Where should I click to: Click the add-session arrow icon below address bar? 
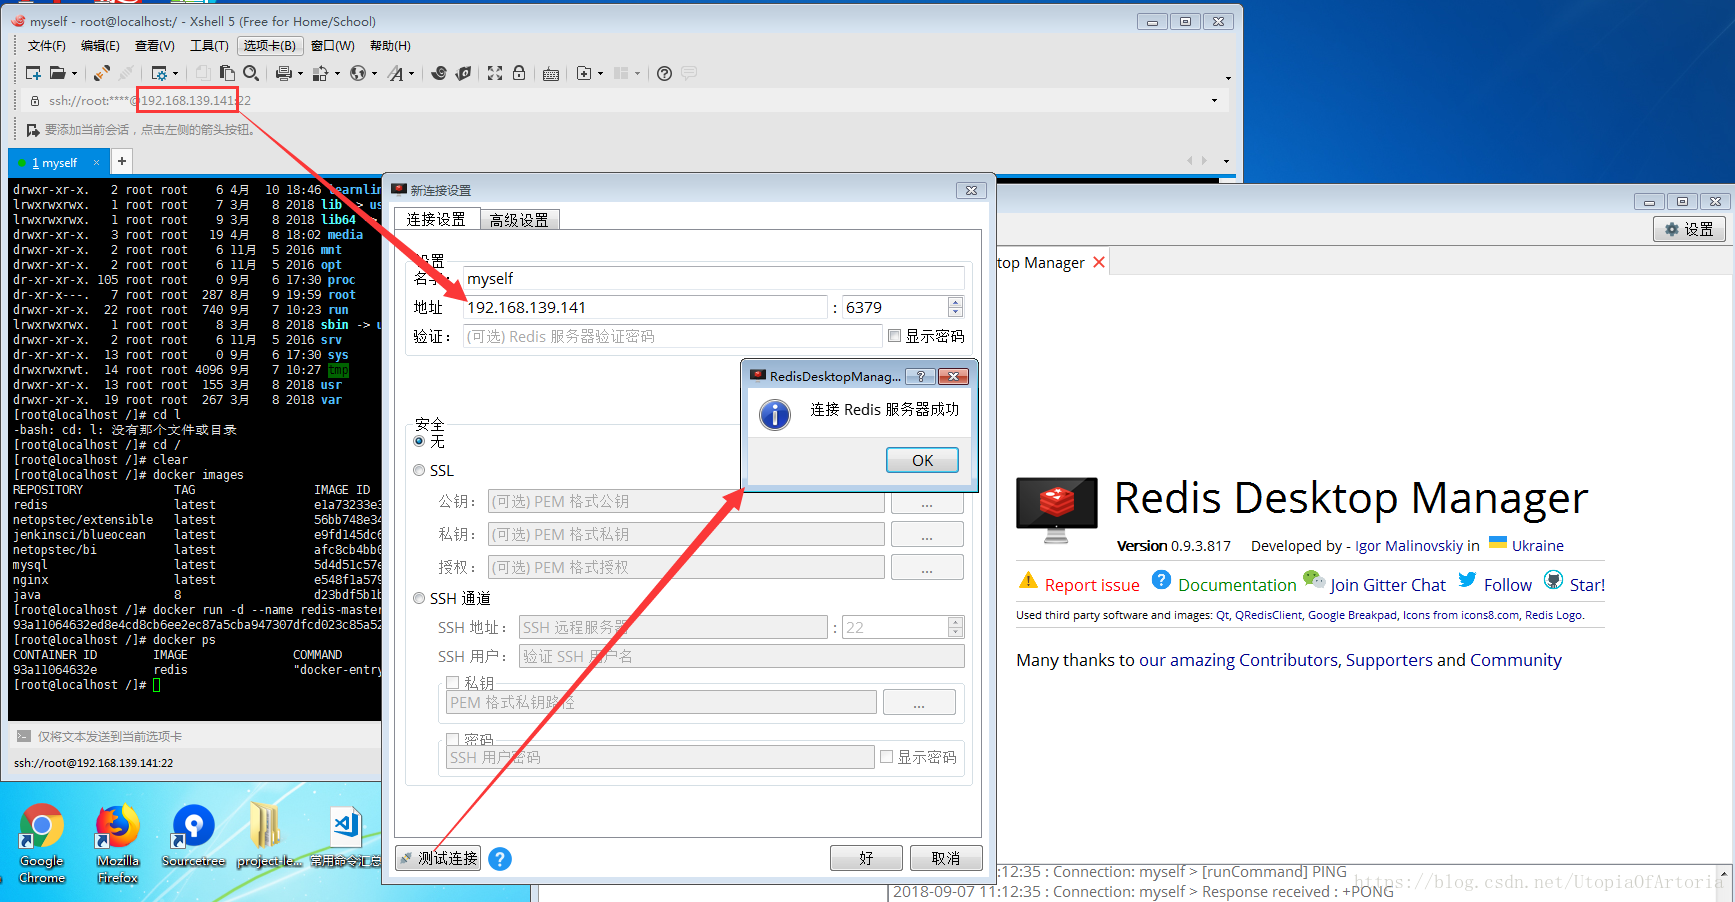[33, 130]
